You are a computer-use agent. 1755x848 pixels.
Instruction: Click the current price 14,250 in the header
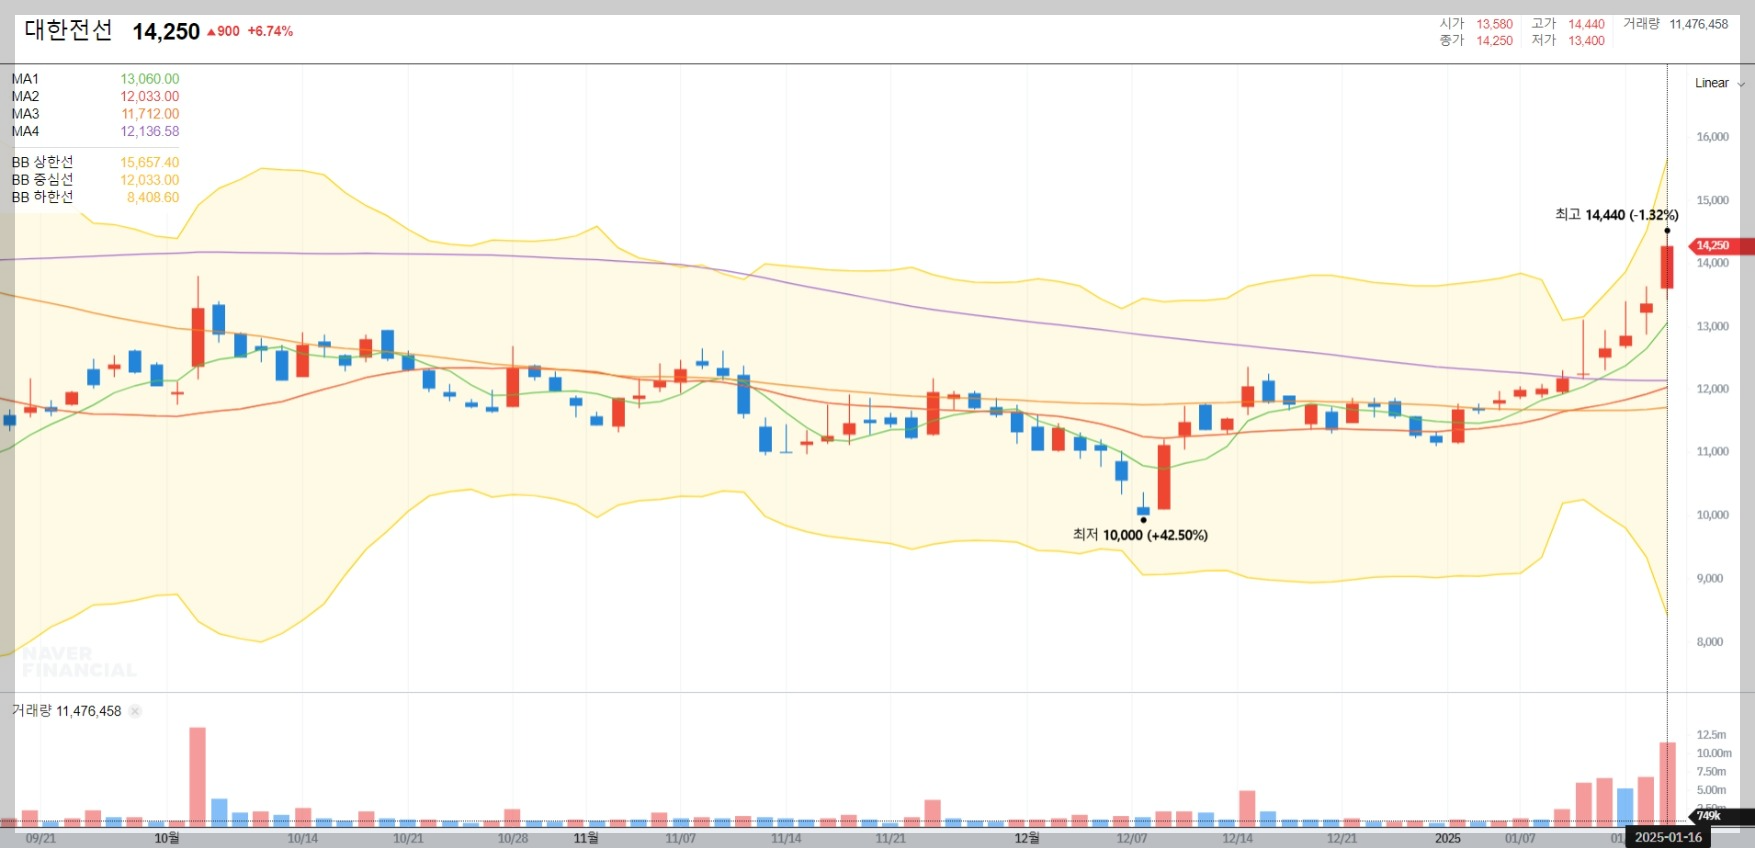click(166, 32)
